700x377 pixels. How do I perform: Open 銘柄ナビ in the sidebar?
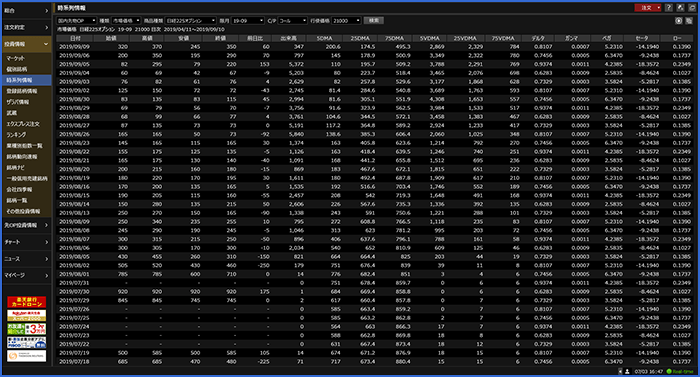(26, 168)
